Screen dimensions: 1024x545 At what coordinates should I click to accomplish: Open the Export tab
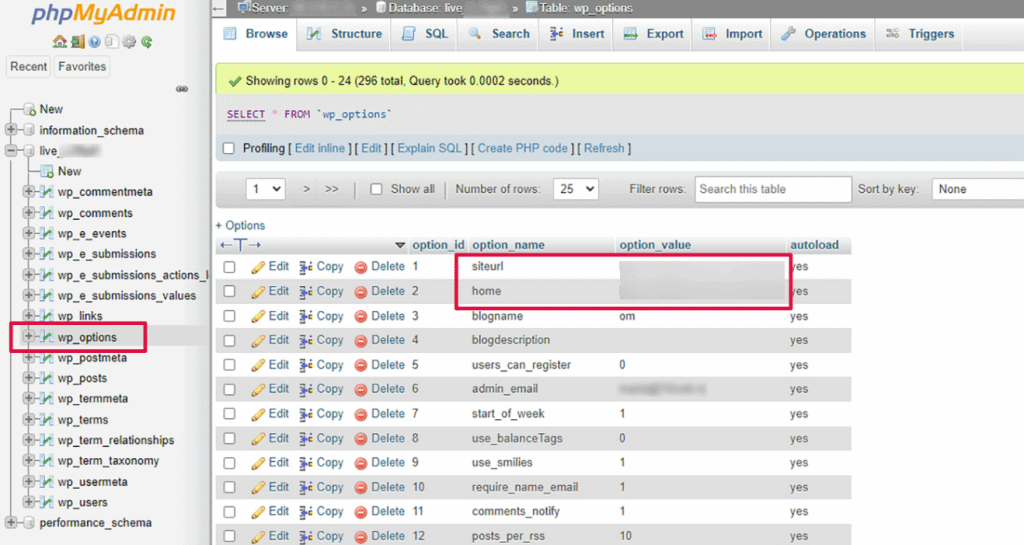click(654, 34)
